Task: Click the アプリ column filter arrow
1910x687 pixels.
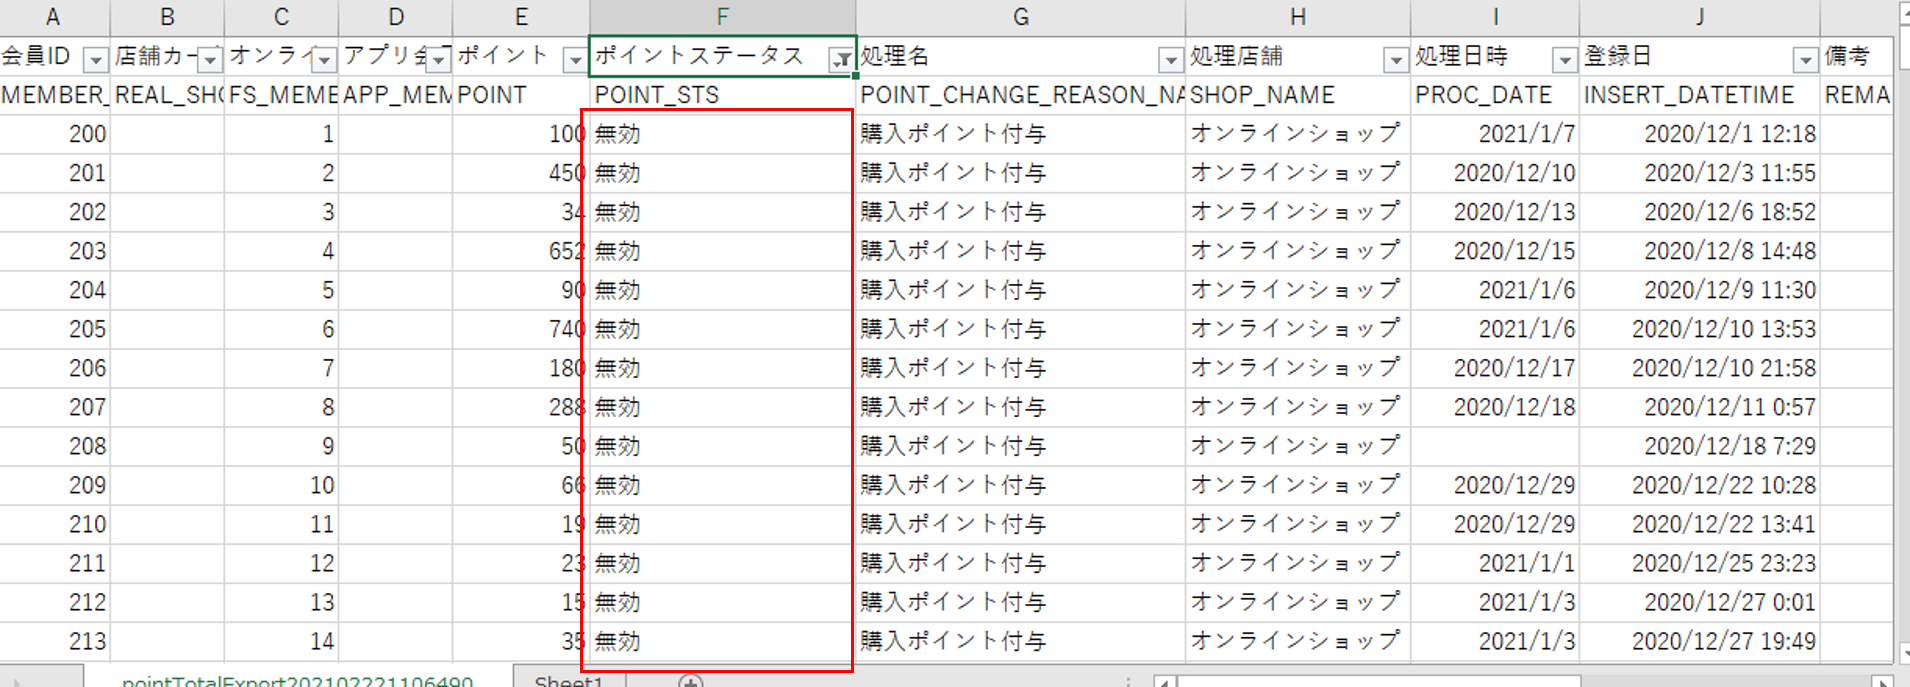Action: point(438,60)
